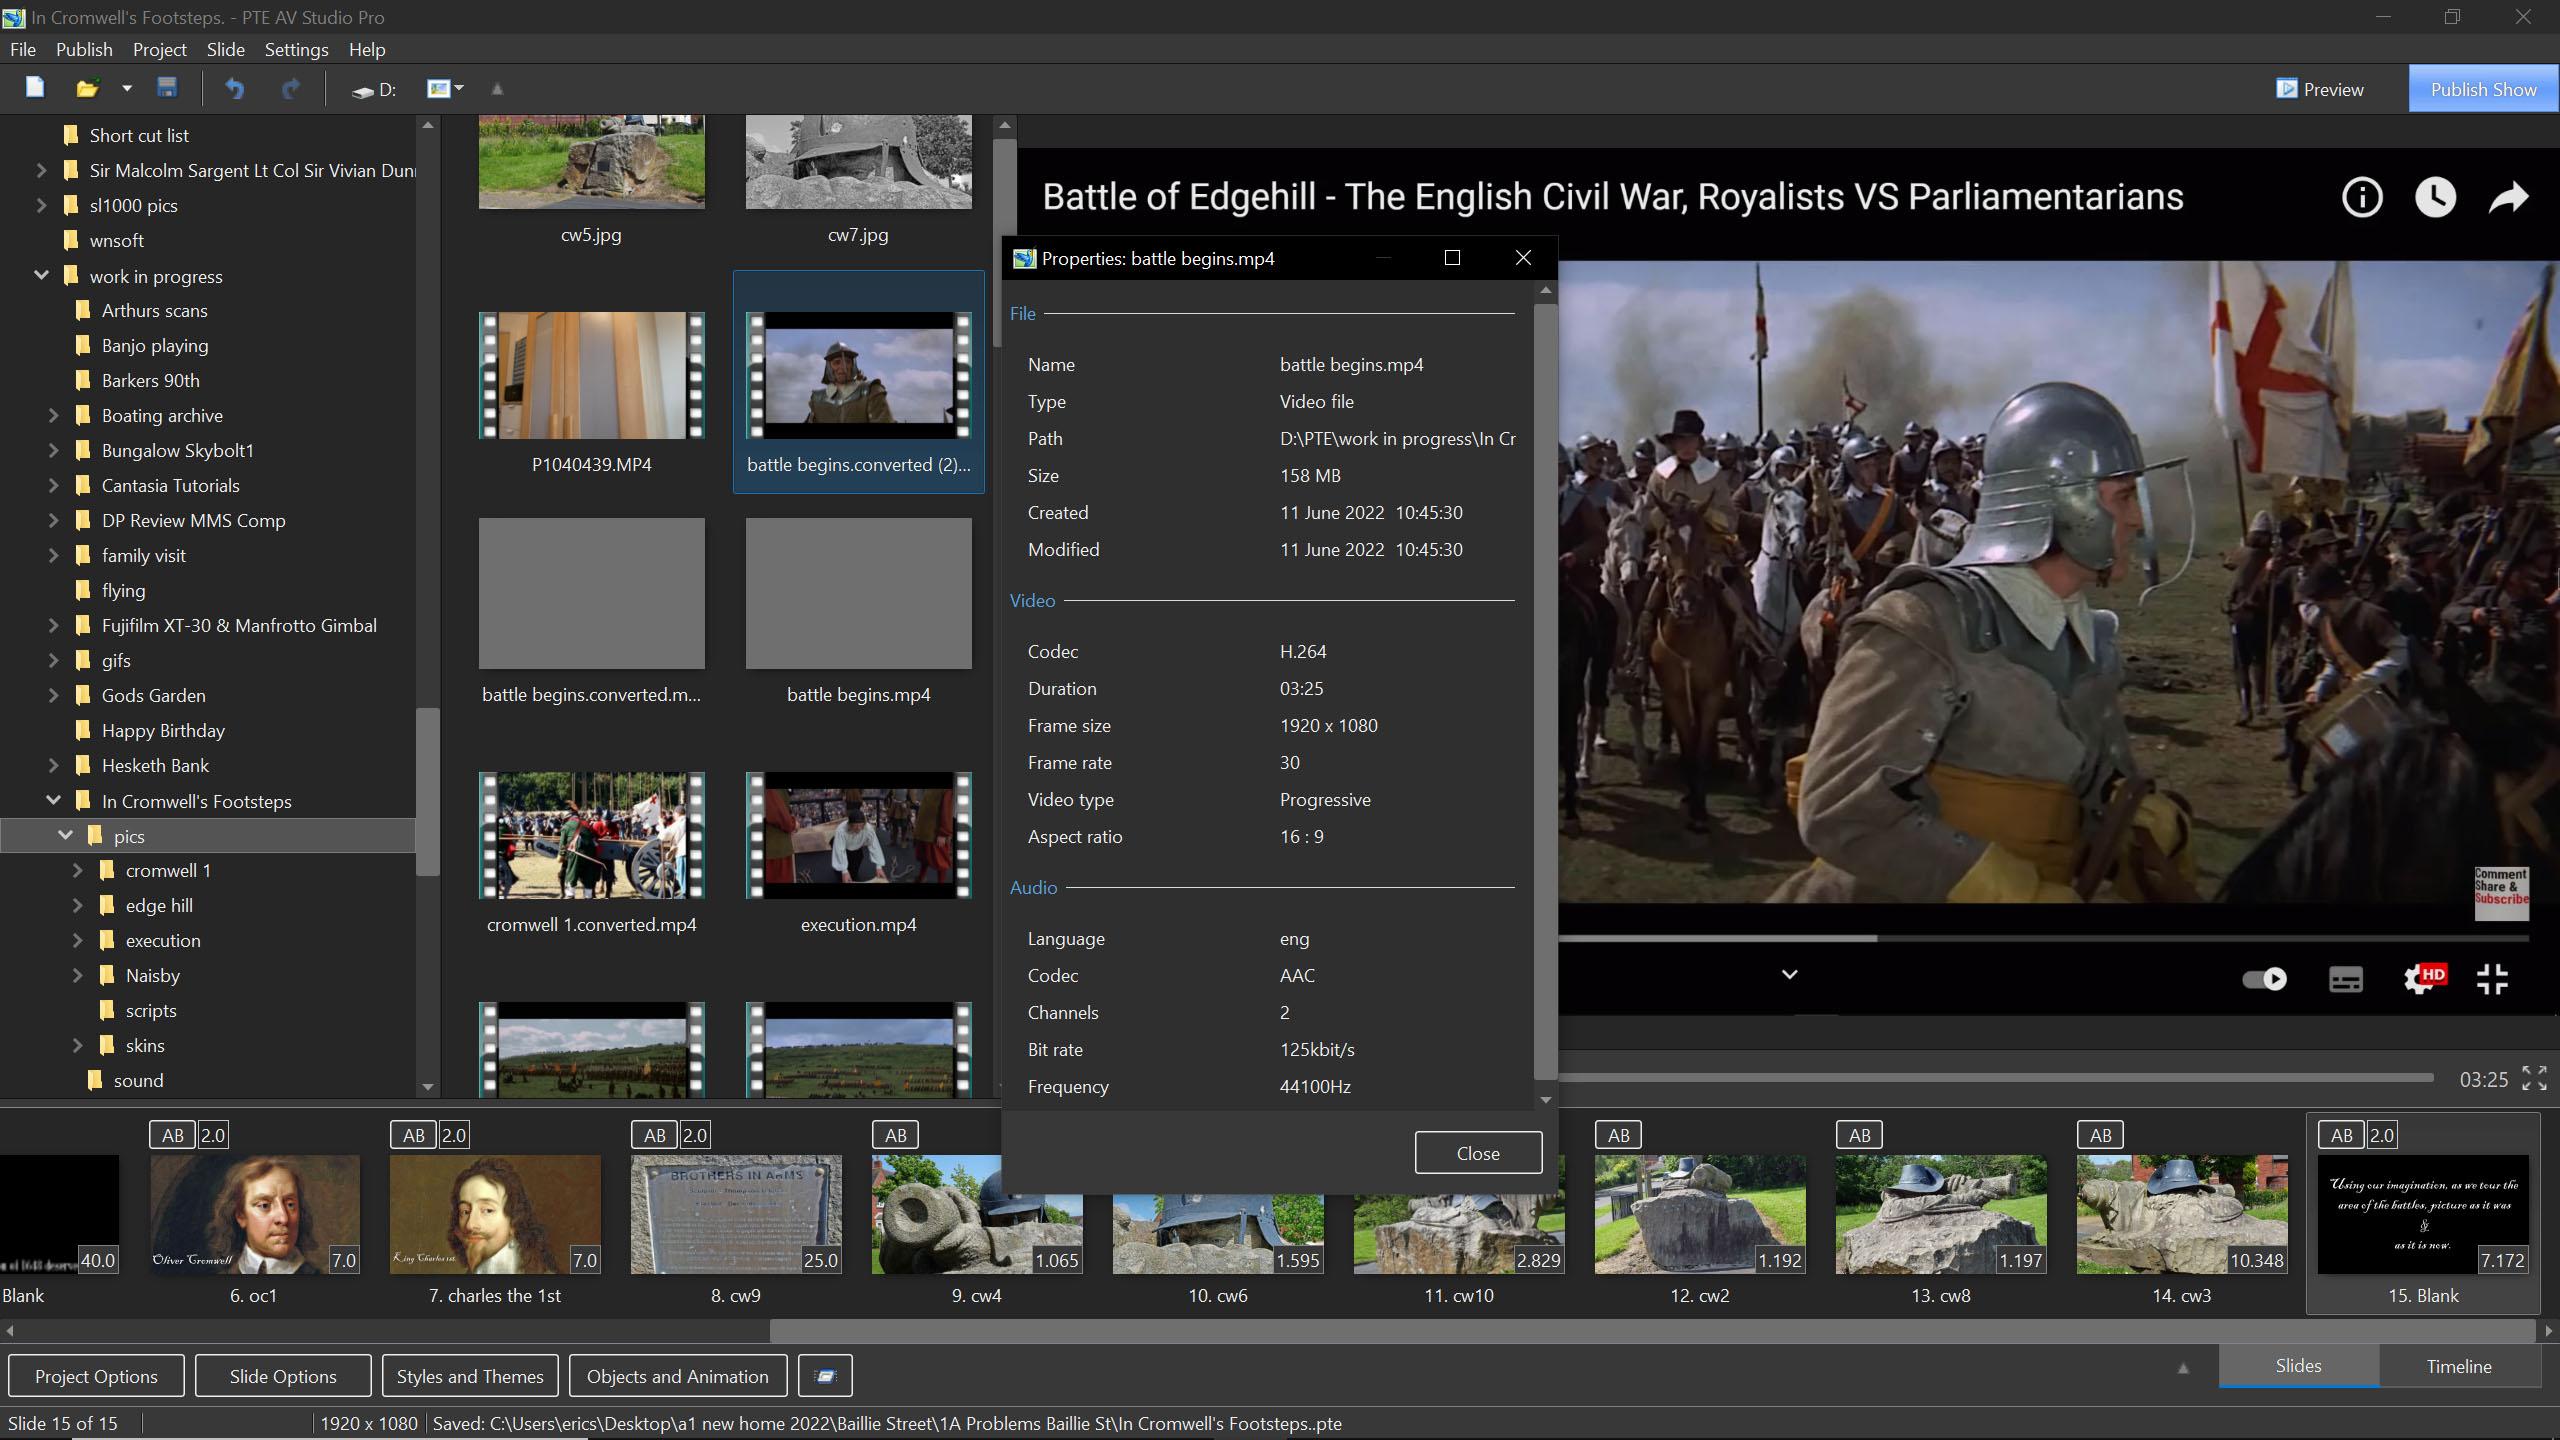Click the Watch later clock icon

[x=2435, y=197]
